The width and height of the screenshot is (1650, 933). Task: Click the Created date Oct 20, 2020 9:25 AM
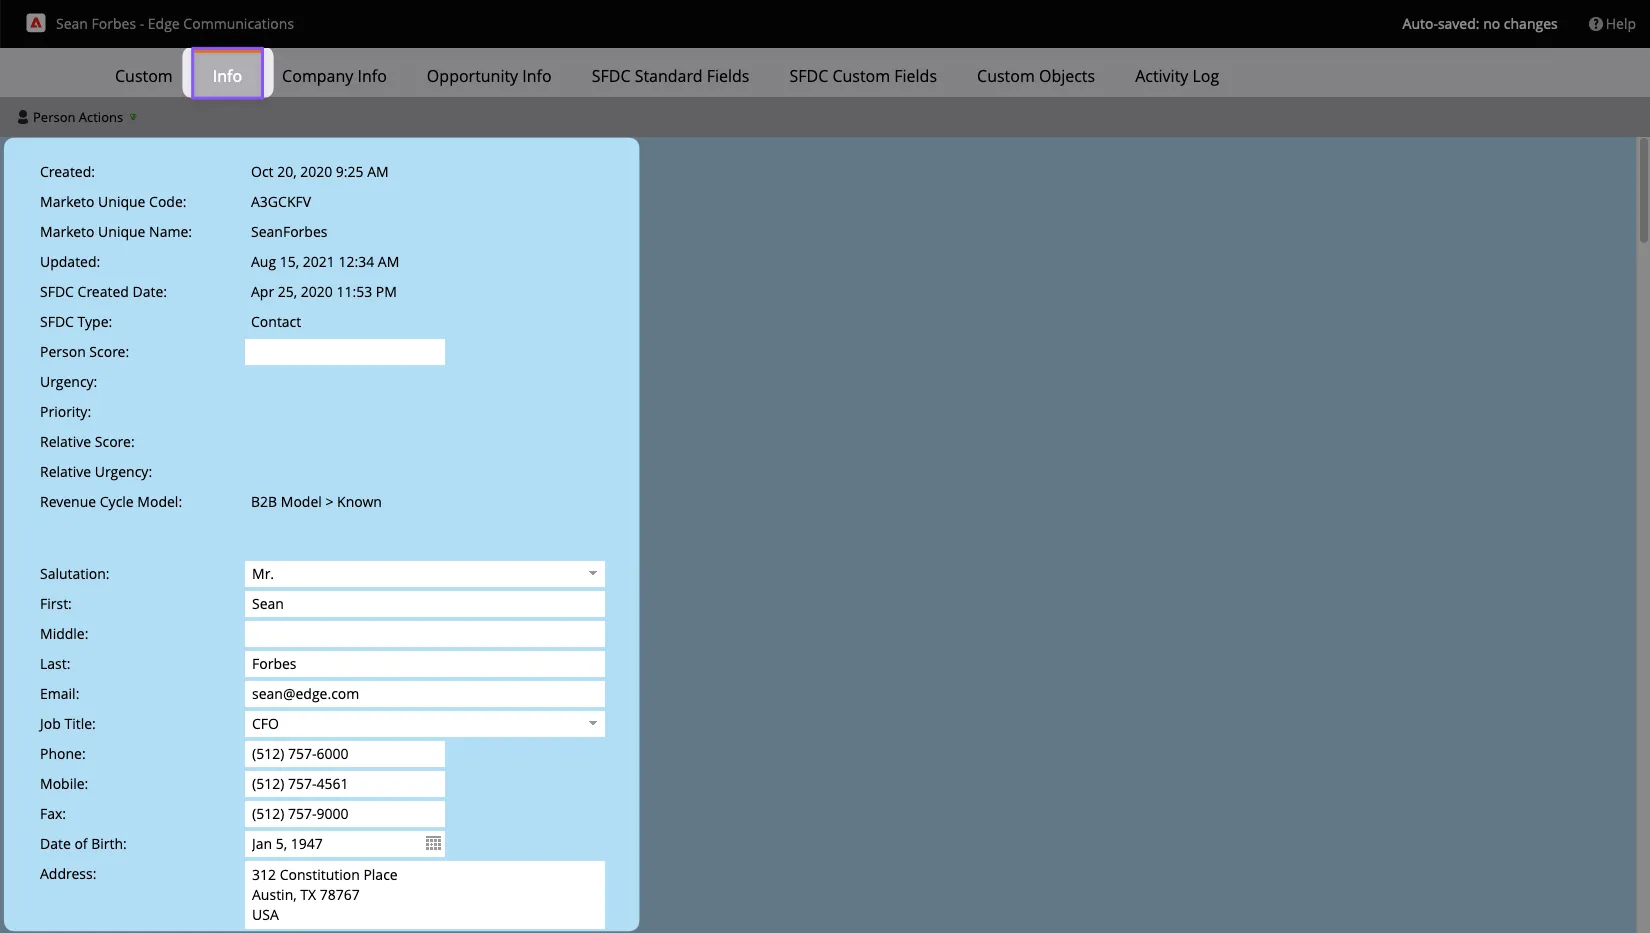[320, 172]
